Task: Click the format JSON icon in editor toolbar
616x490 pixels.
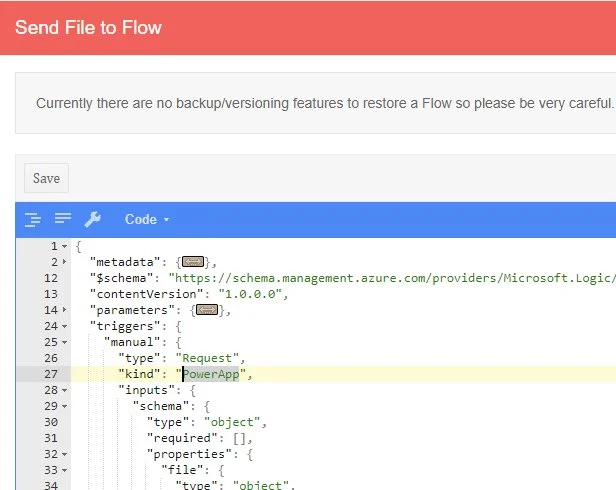Action: coord(32,219)
